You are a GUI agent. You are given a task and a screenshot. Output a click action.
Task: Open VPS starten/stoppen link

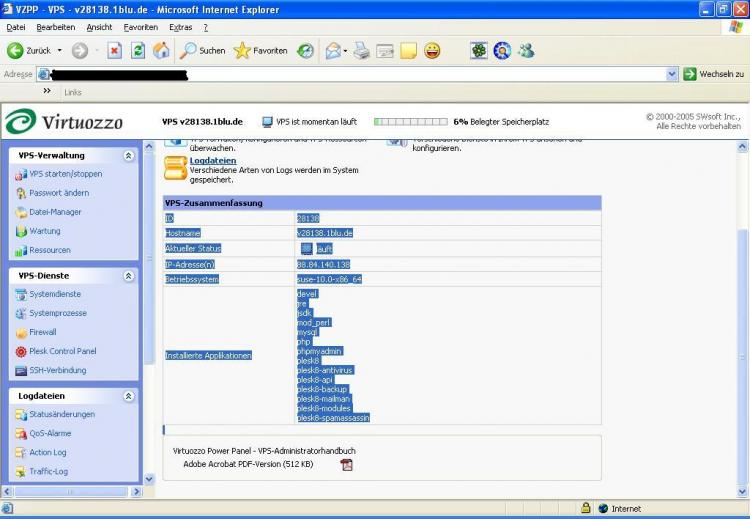click(66, 174)
